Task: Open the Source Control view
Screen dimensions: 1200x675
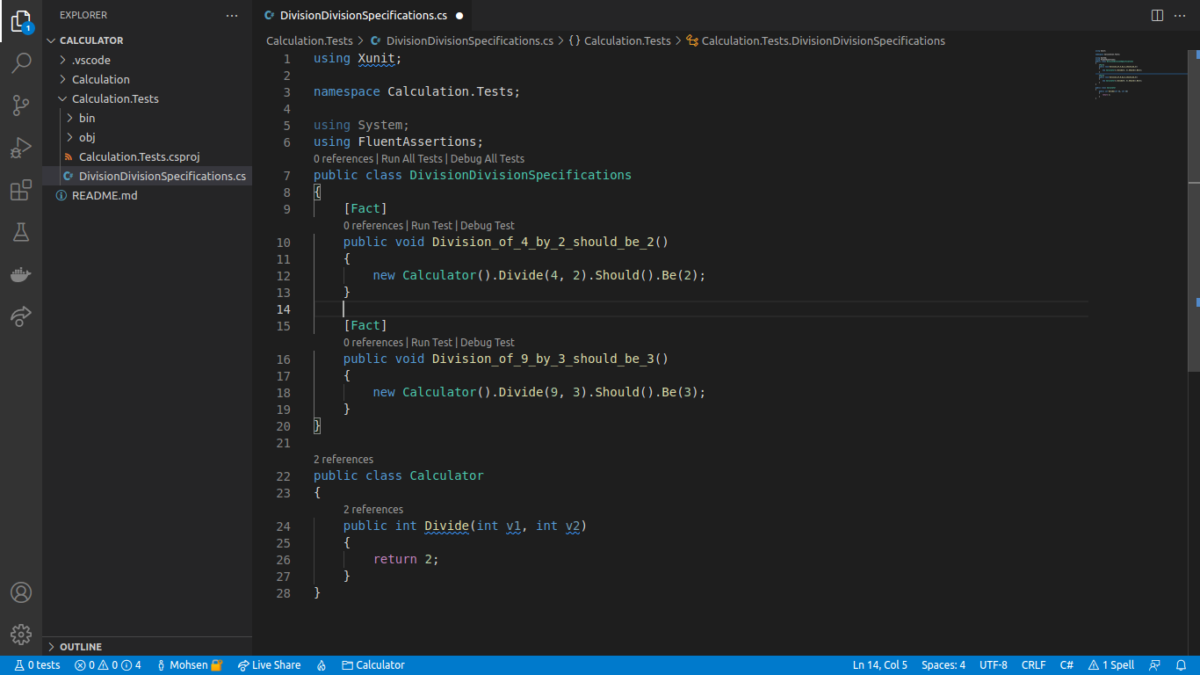Action: tap(21, 106)
